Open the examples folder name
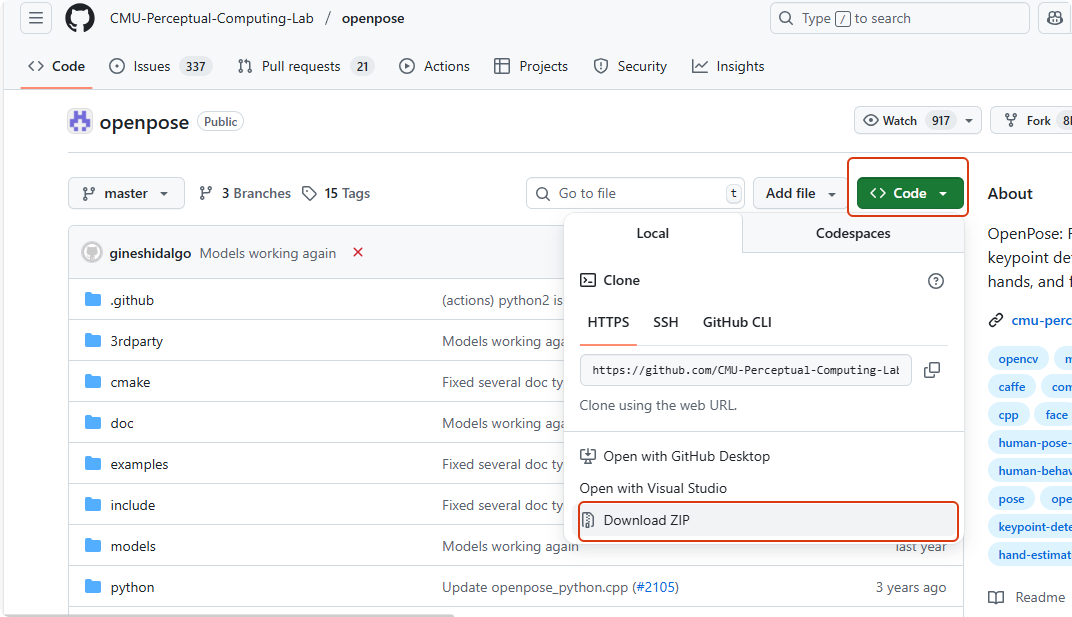The width and height of the screenshot is (1072, 617). click(139, 464)
